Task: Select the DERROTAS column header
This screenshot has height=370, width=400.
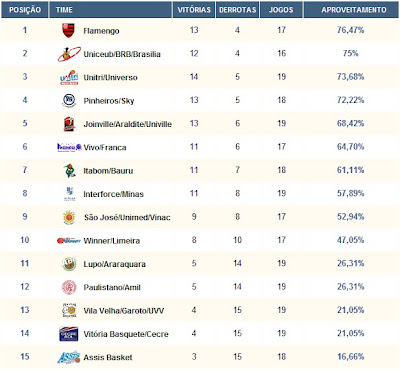Action: 237,10
